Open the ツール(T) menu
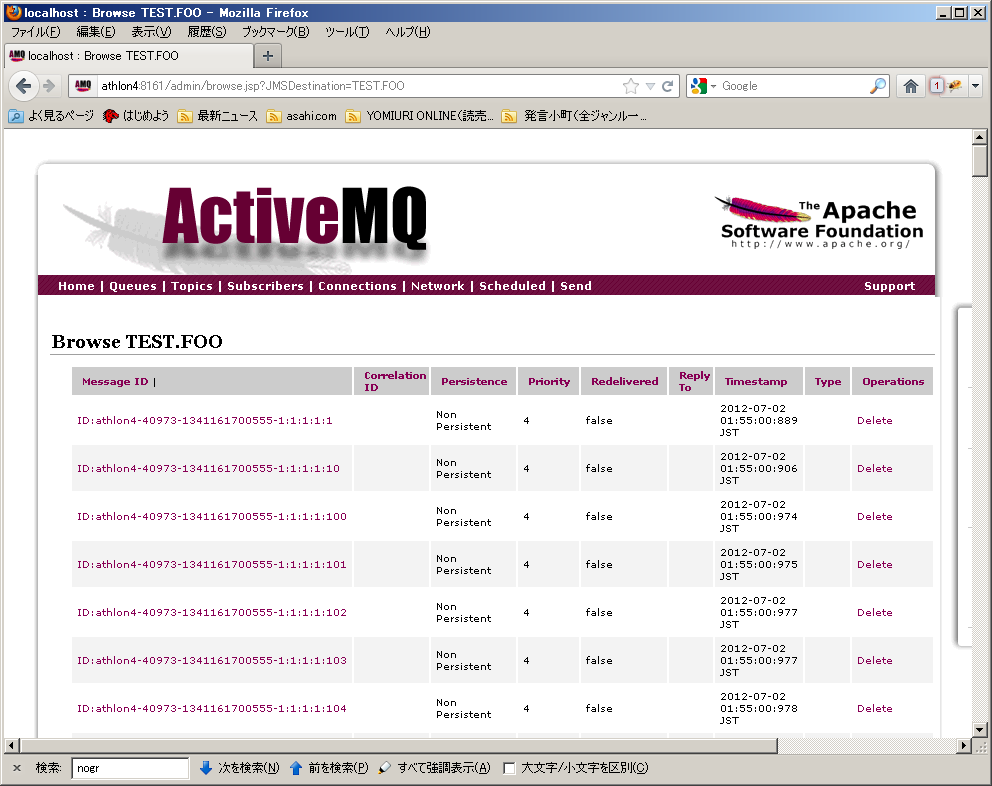 [347, 32]
